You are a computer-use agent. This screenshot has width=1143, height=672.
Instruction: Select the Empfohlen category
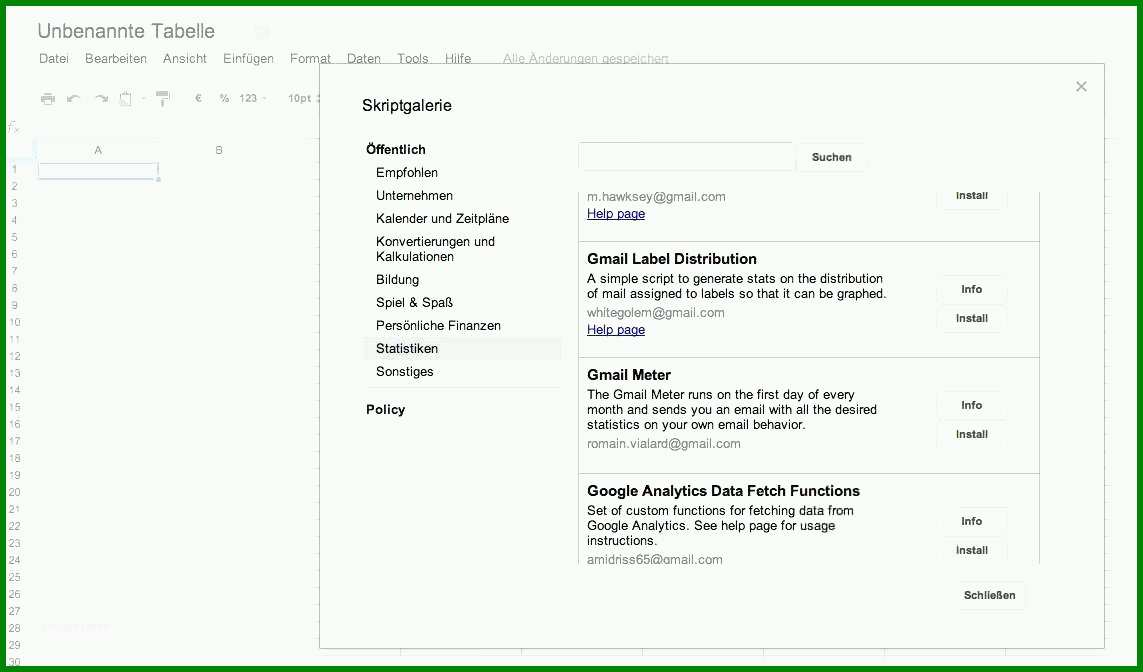point(407,173)
